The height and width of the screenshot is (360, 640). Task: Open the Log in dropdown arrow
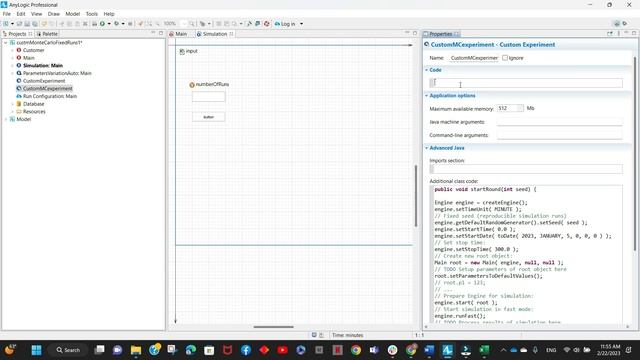[x=301, y=24]
